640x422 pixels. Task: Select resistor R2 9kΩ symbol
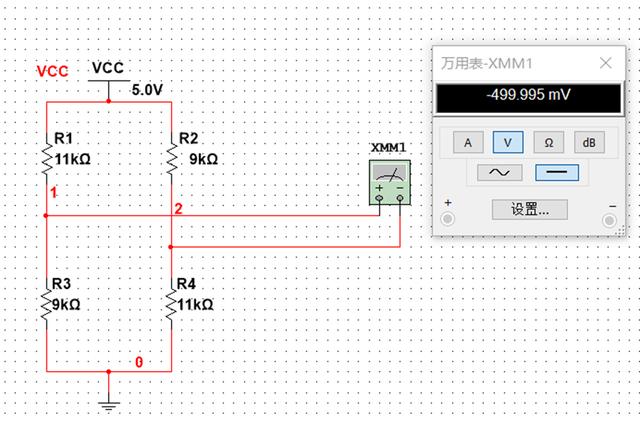(x=172, y=158)
